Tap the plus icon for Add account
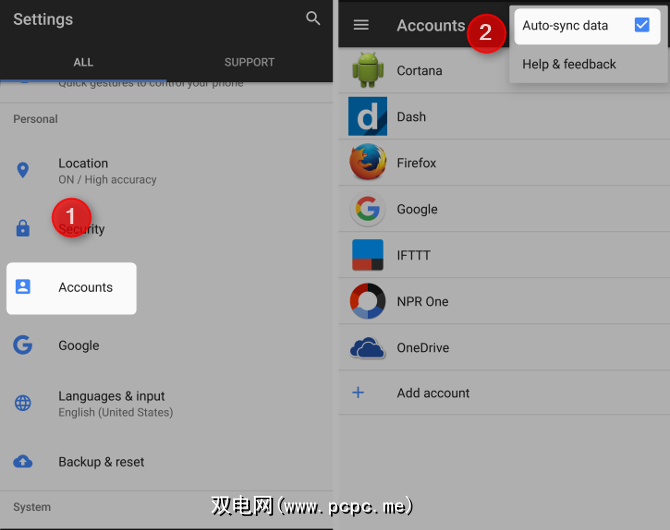This screenshot has width=670, height=530. click(x=358, y=392)
